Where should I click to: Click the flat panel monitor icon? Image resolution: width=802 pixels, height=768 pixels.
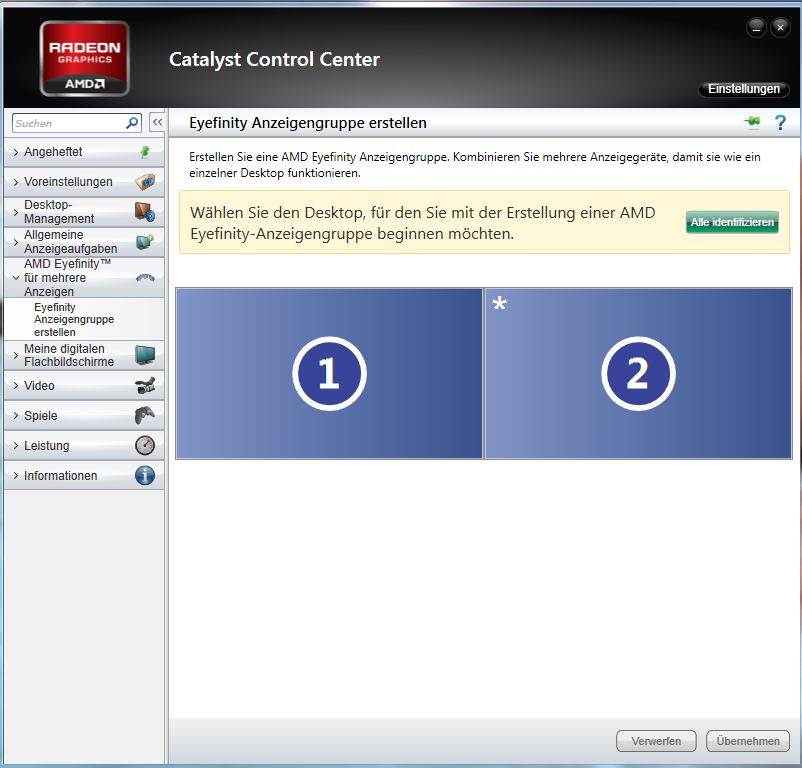145,355
